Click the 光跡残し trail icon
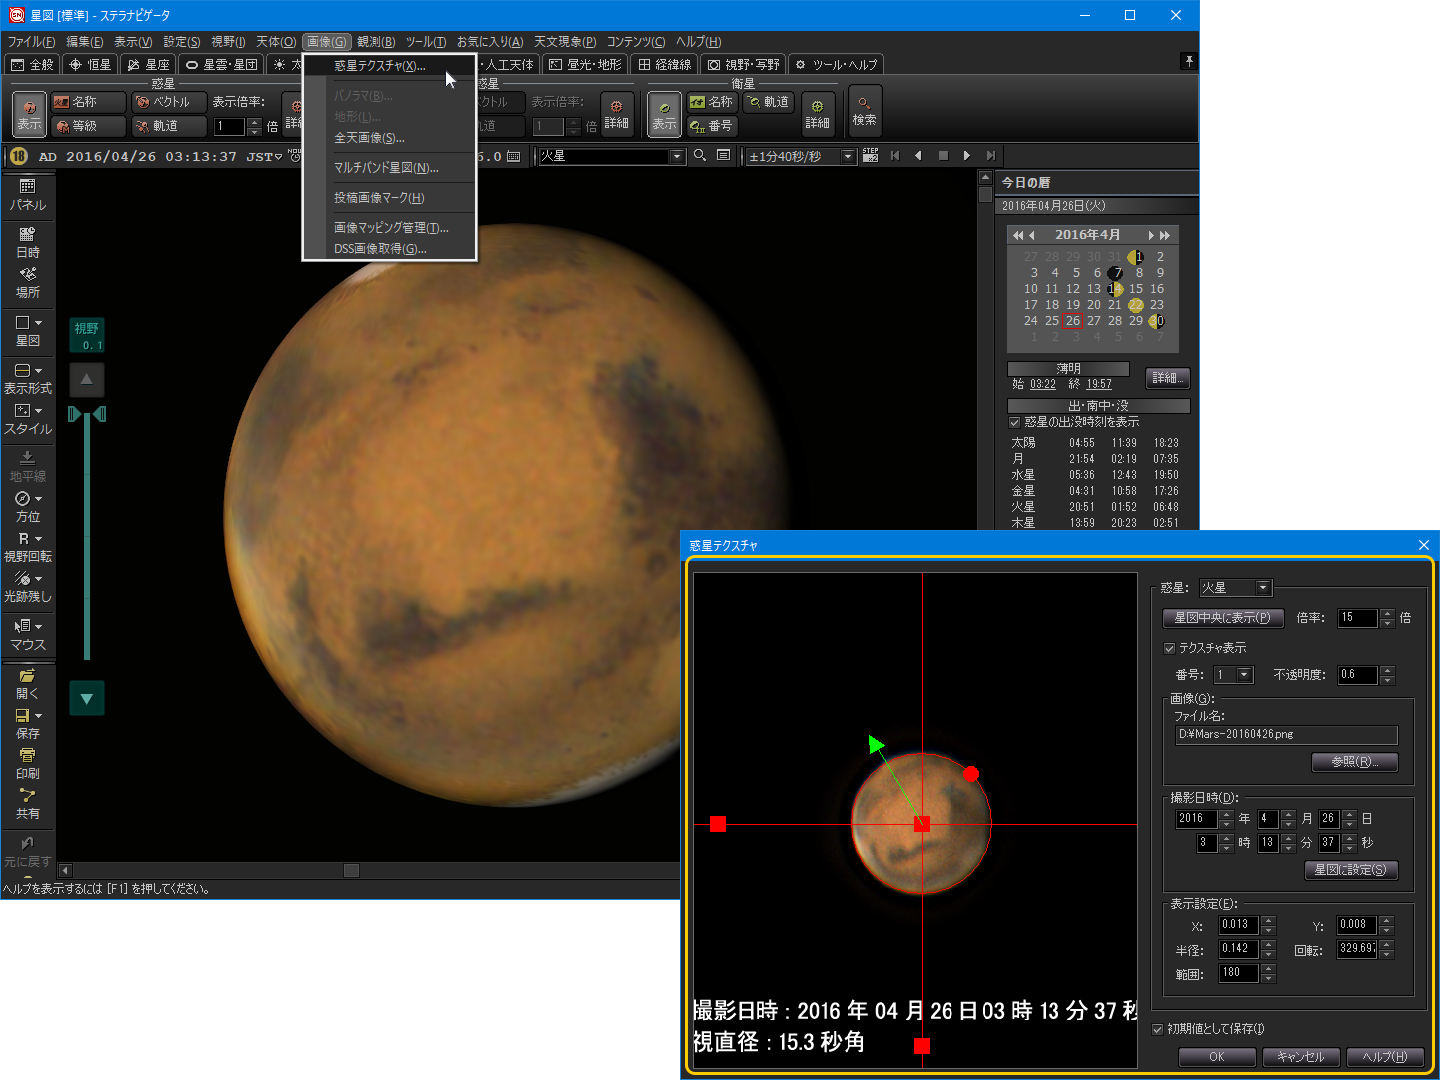This screenshot has width=1440, height=1080. (x=28, y=587)
